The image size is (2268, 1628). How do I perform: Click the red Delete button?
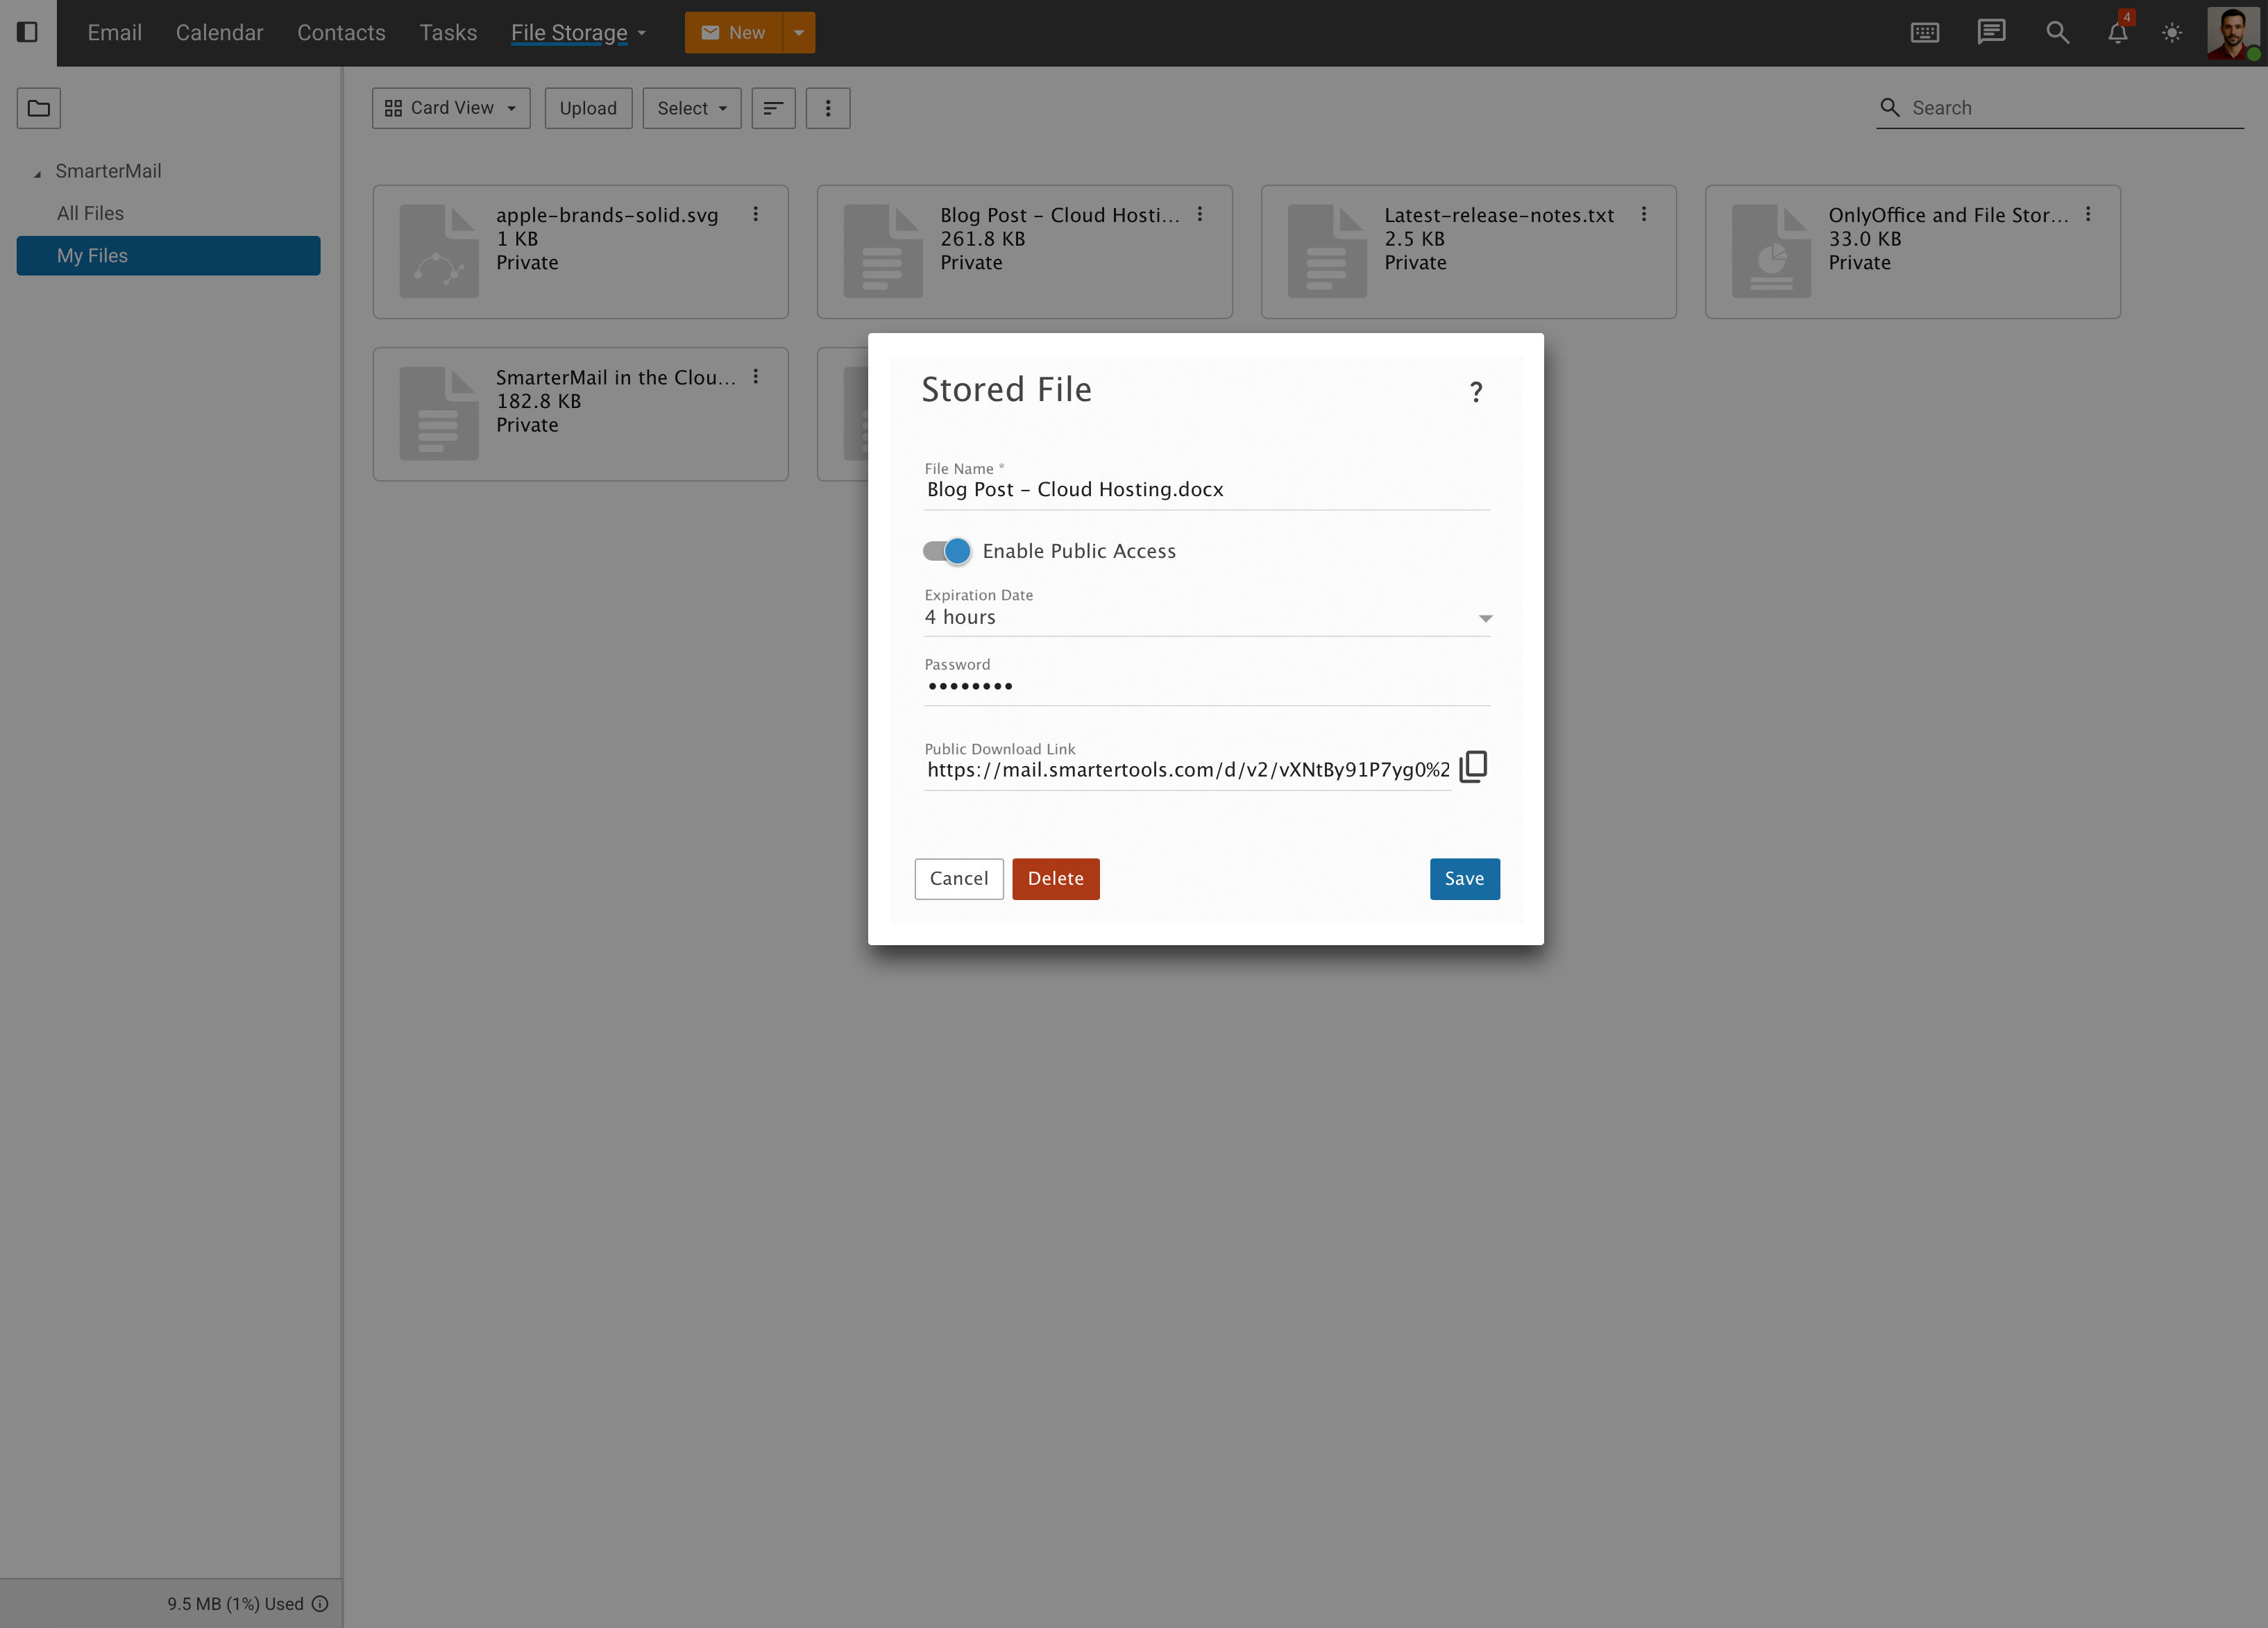pos(1055,879)
